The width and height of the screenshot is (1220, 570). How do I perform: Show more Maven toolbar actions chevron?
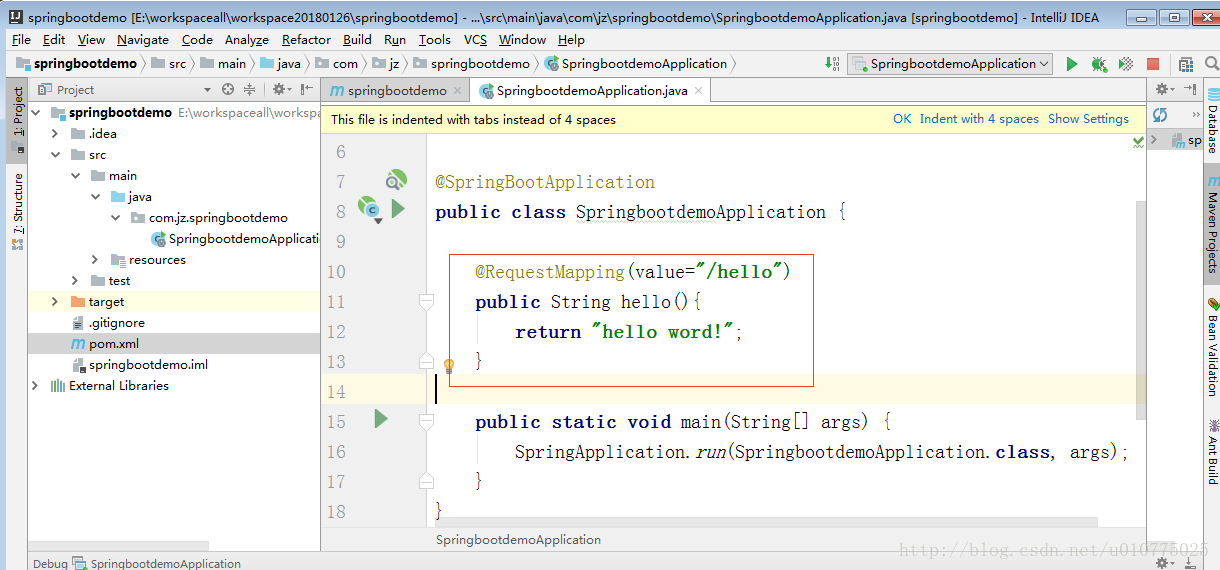click(x=1196, y=115)
